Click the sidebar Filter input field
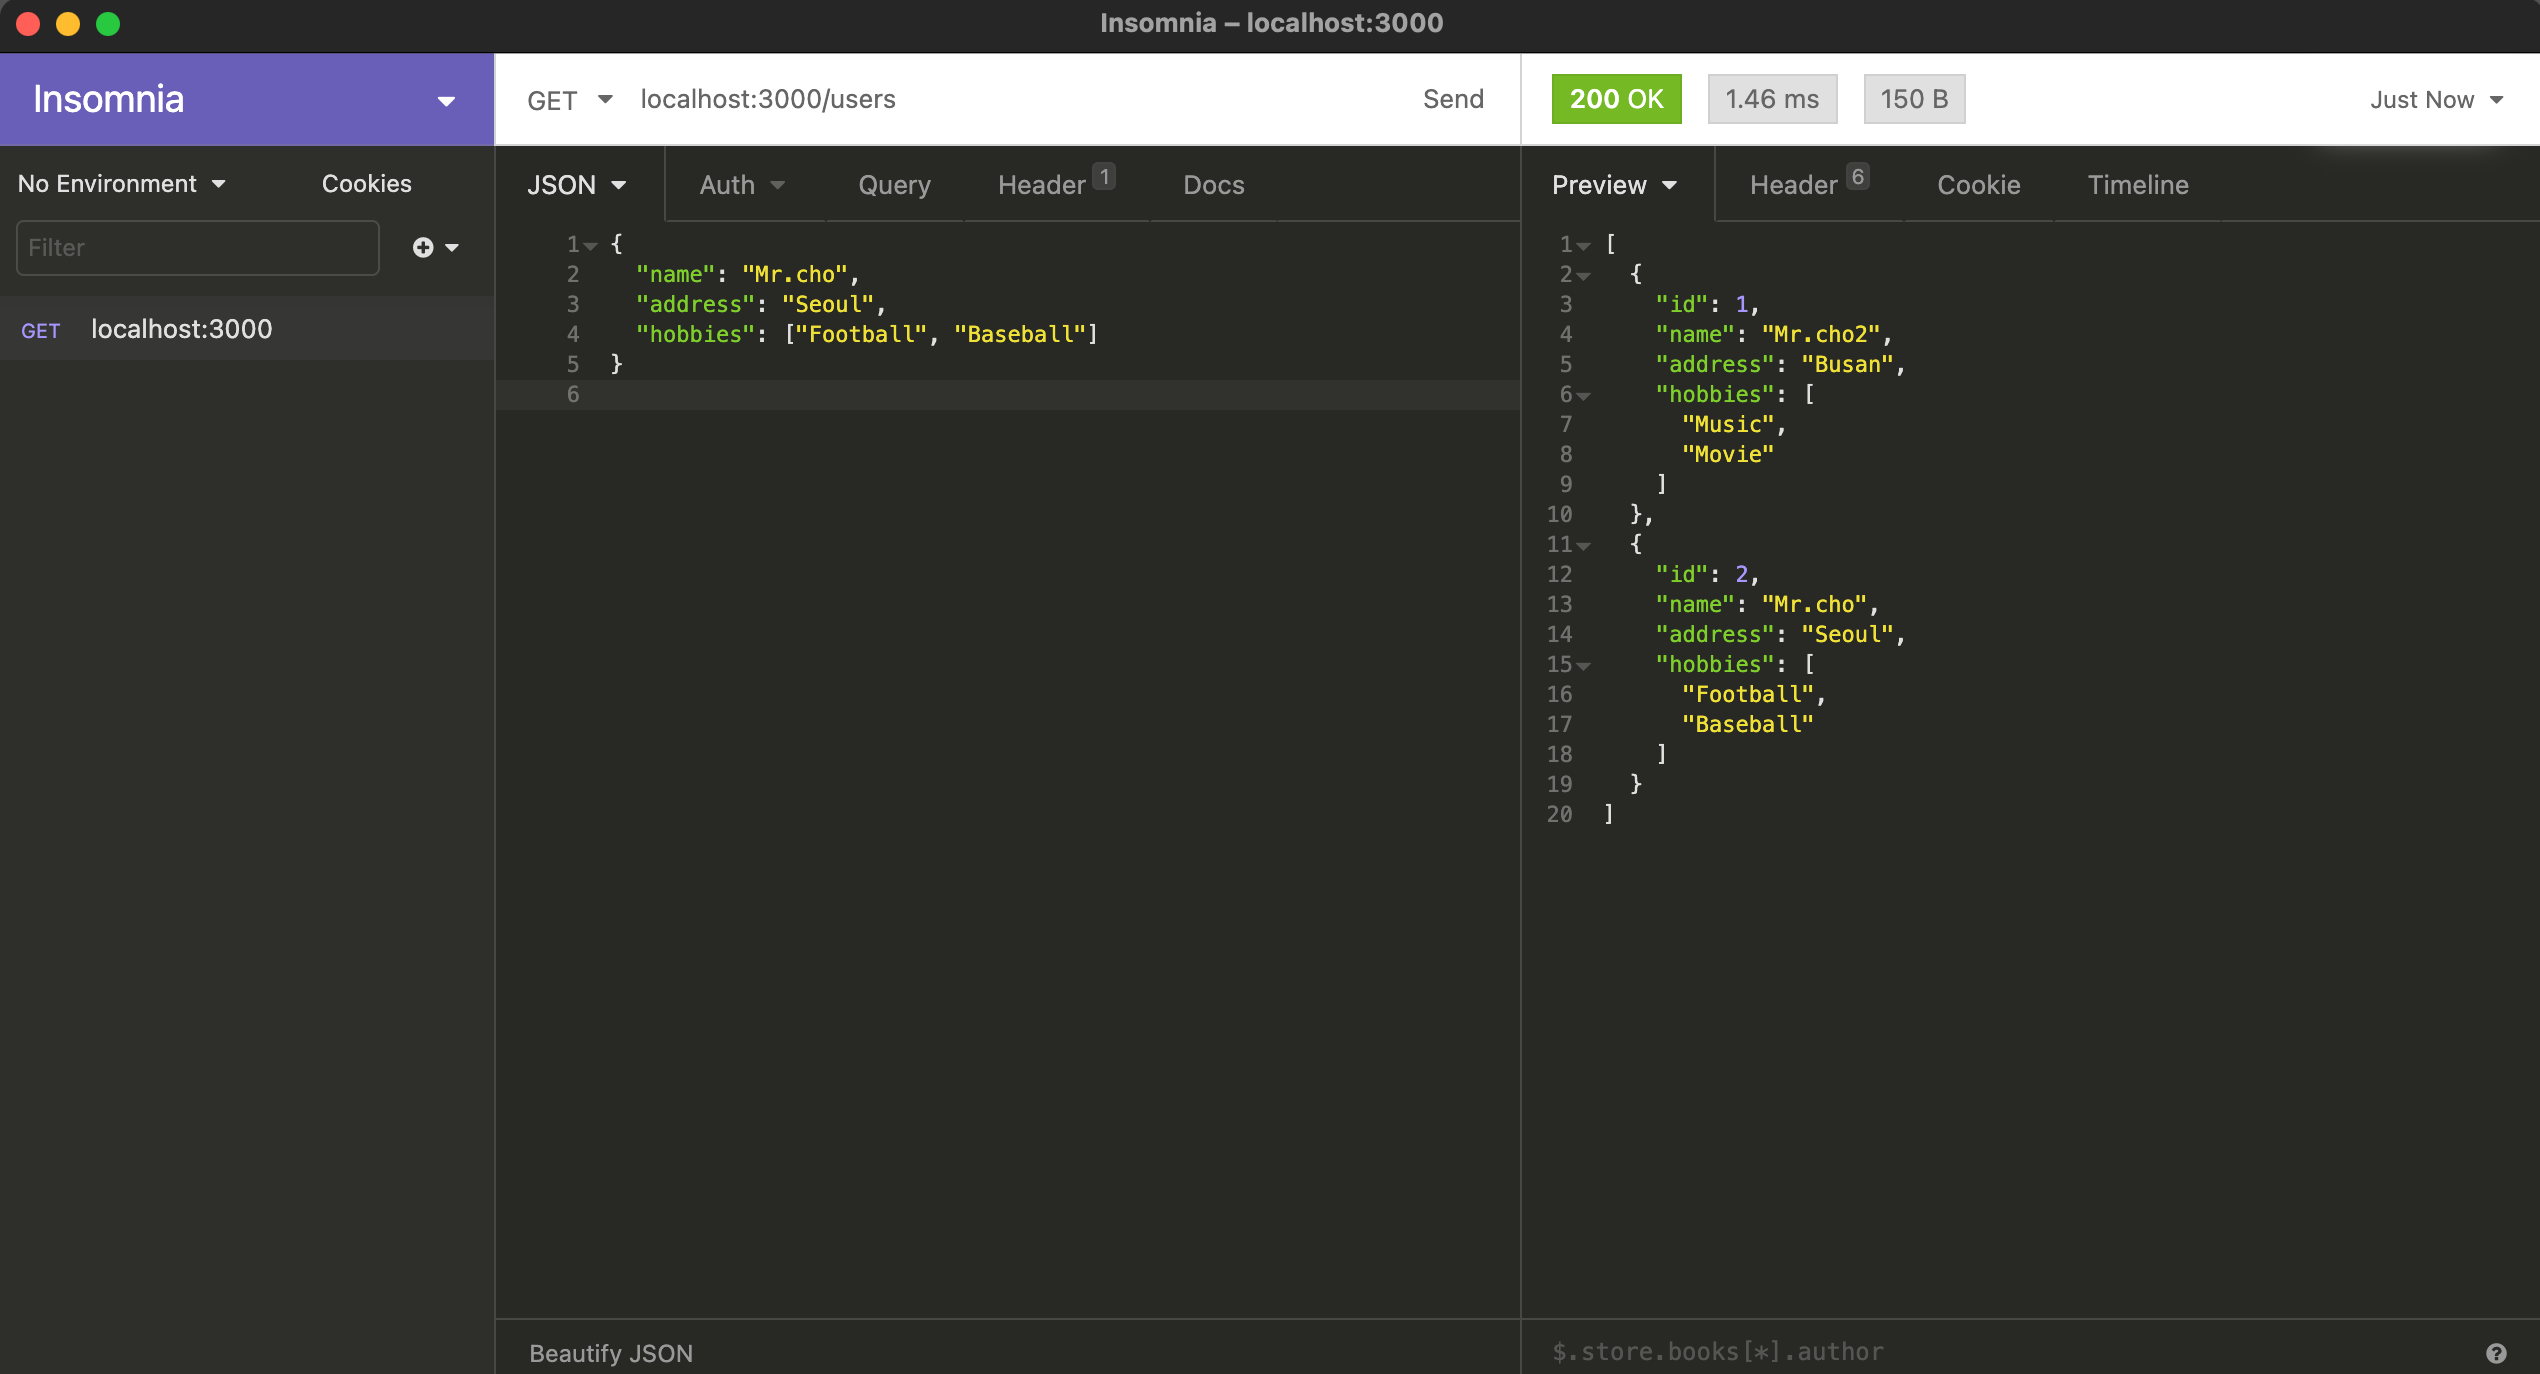2540x1374 pixels. point(197,248)
